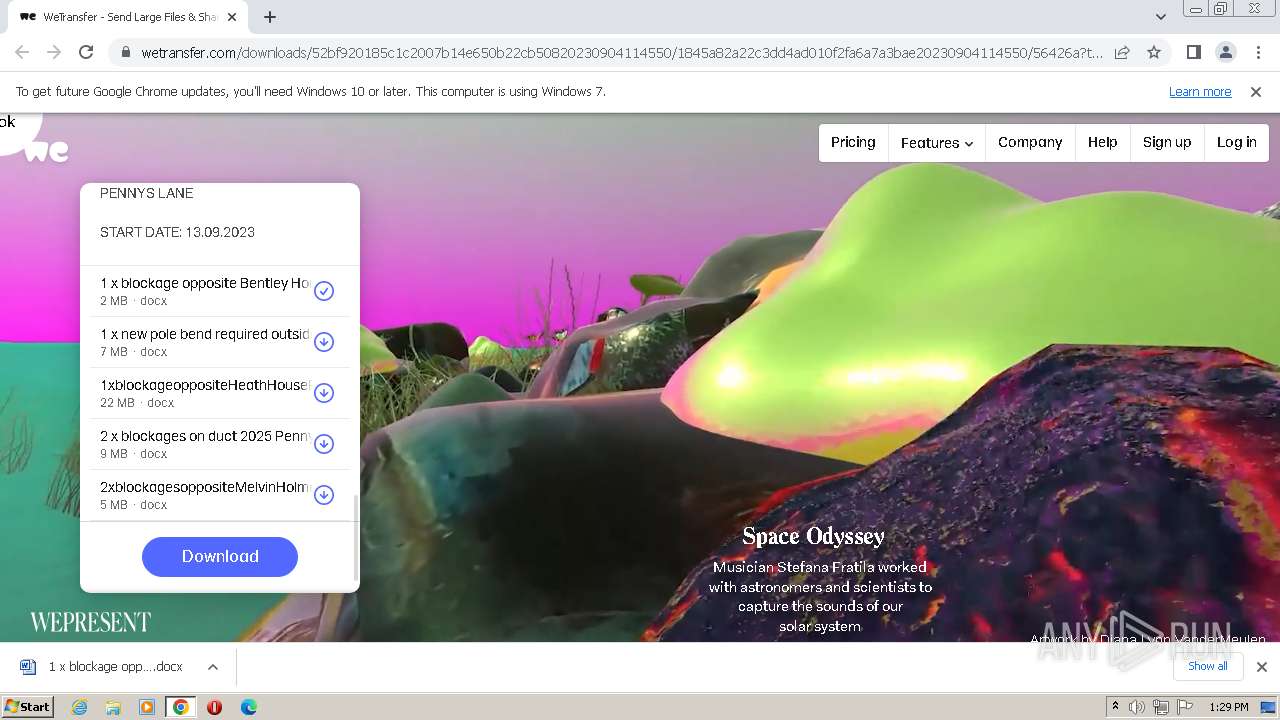Open options for downloaded docx file
This screenshot has width=1280, height=720.
click(213, 667)
